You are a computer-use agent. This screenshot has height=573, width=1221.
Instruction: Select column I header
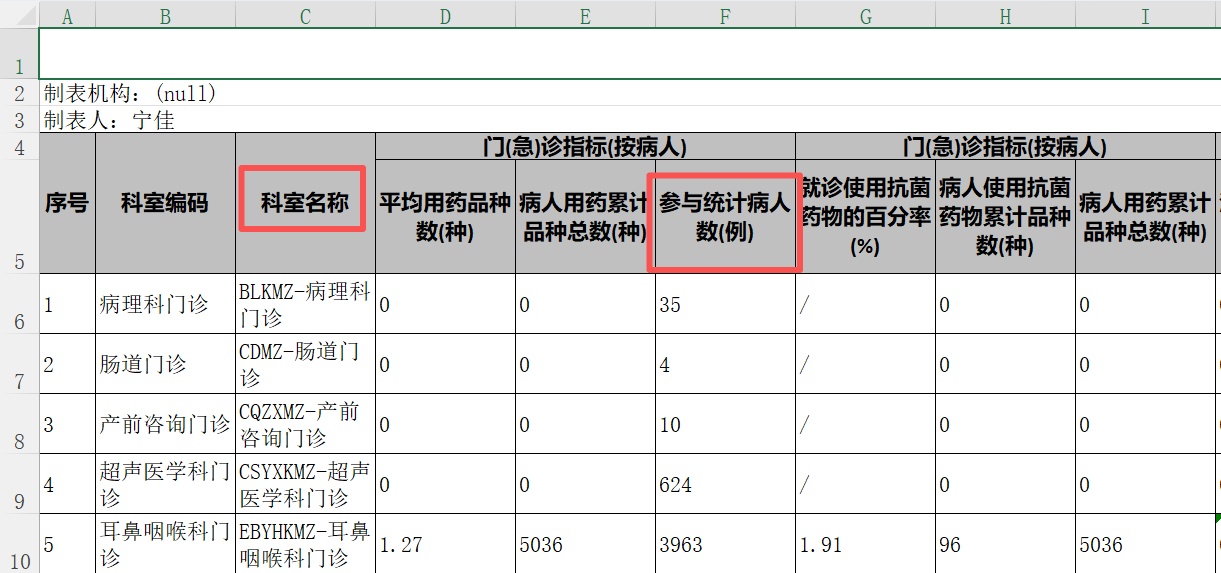coord(1145,15)
